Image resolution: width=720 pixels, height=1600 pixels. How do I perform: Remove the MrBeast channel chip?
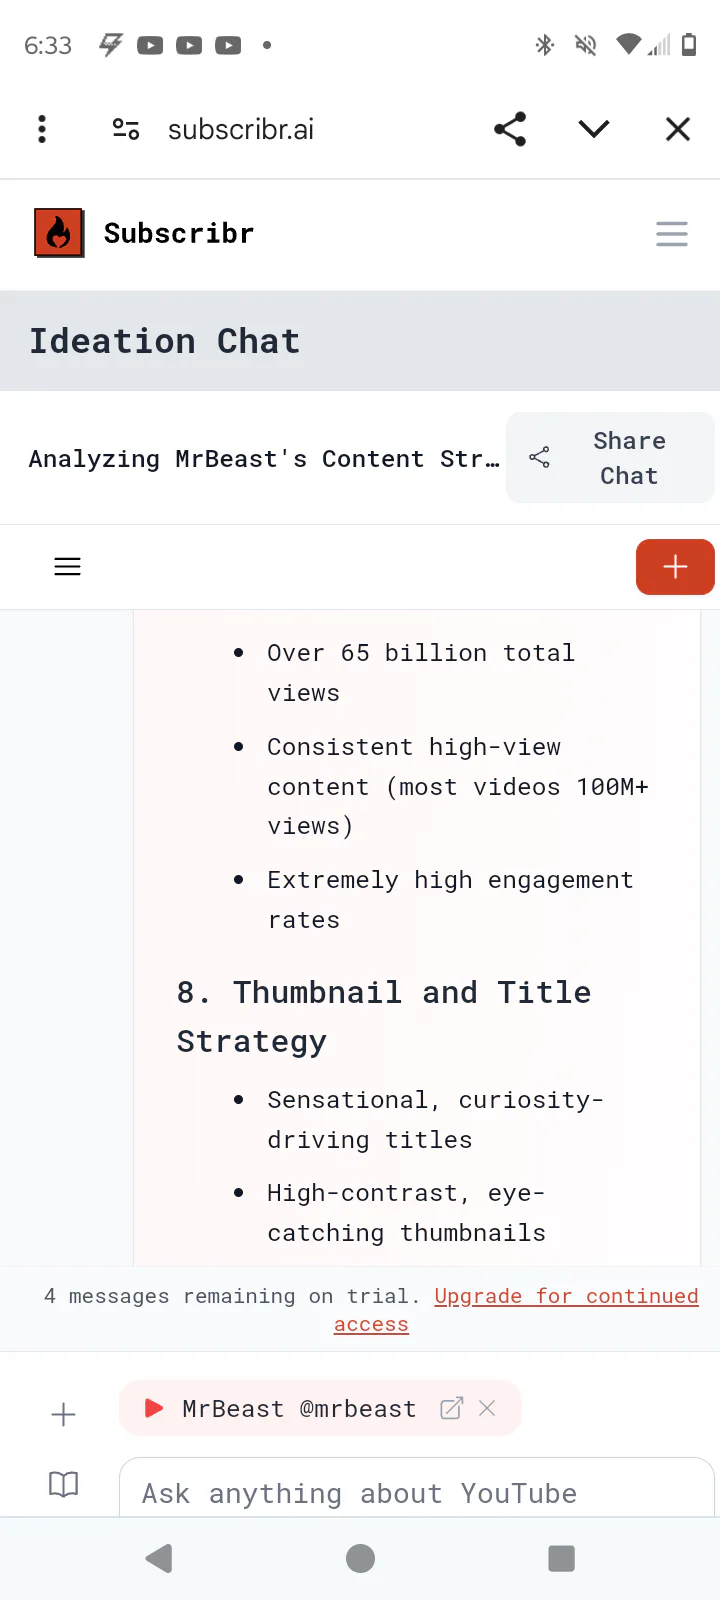coord(488,1408)
